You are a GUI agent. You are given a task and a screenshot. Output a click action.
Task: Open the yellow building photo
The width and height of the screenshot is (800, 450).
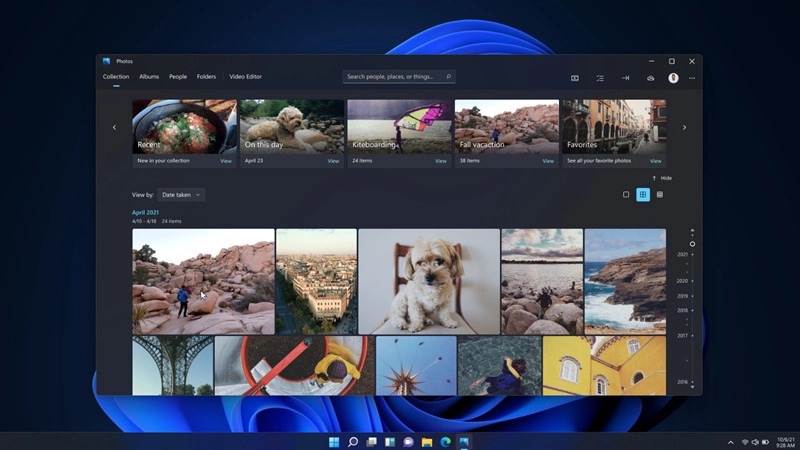604,366
